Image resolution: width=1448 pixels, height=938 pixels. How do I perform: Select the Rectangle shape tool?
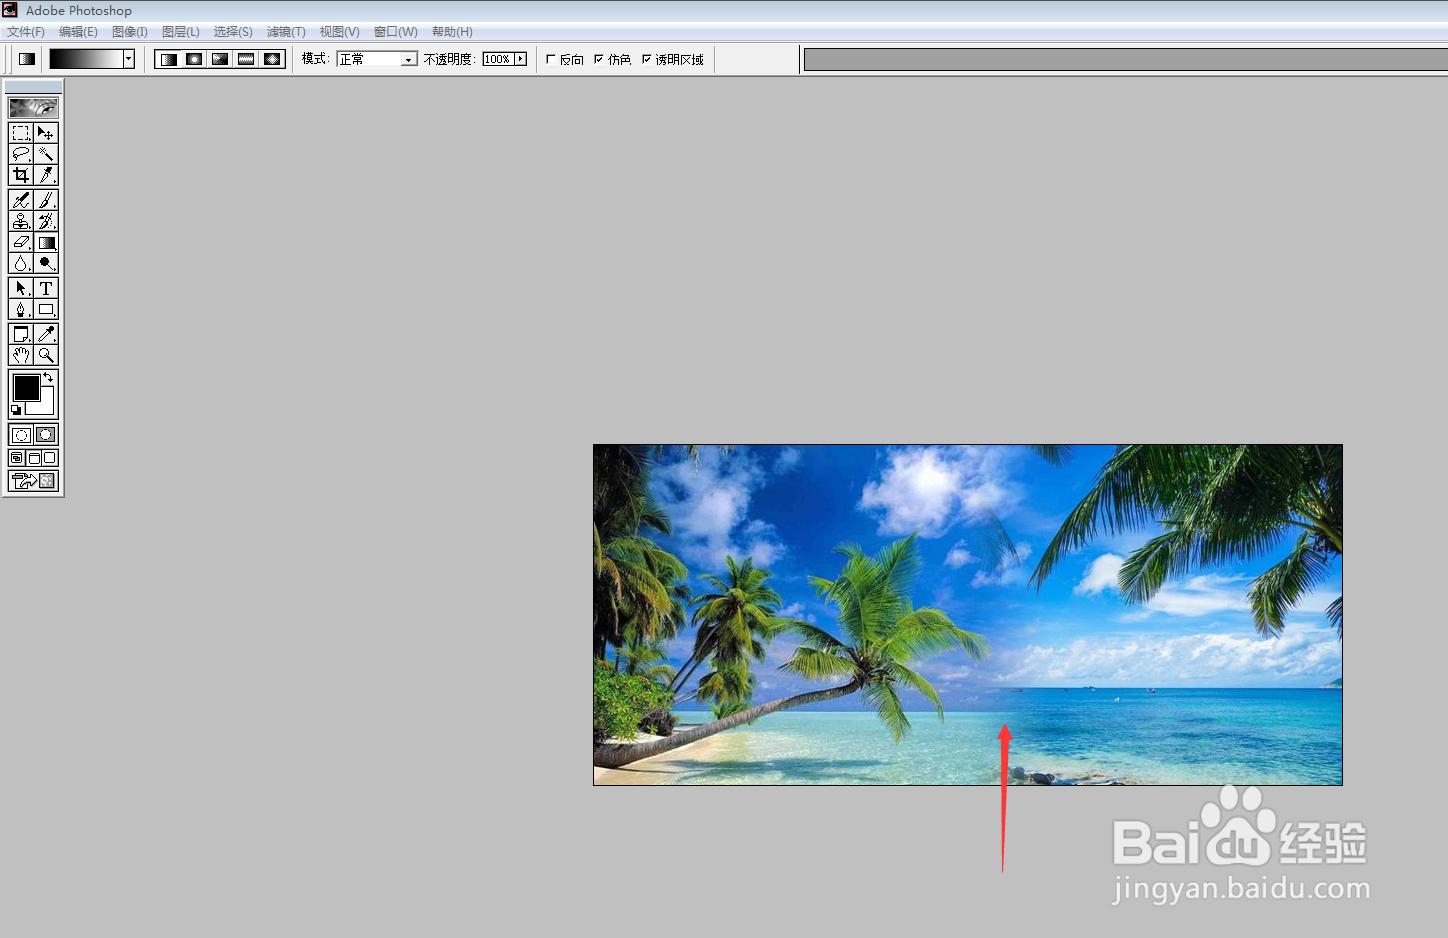(46, 309)
